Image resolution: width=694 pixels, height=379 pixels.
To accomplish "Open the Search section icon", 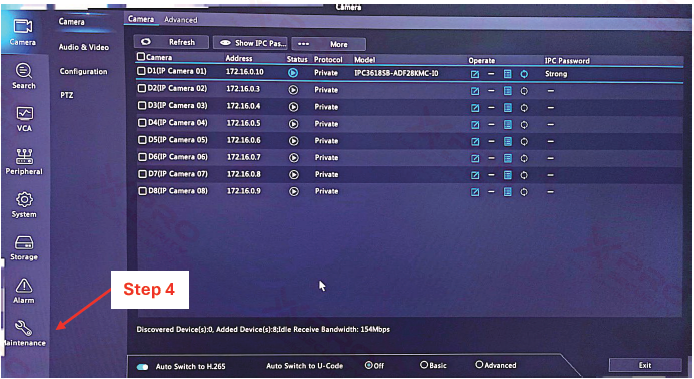I will [x=23, y=76].
